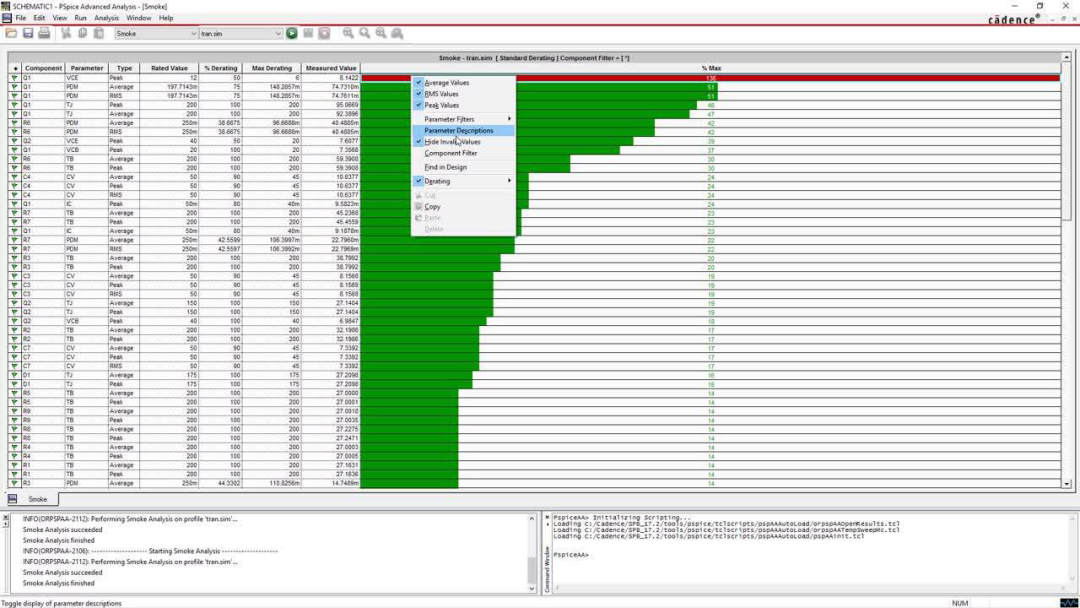The width and height of the screenshot is (1080, 608).
Task: Click the sort dot column header
Action: [x=14, y=68]
